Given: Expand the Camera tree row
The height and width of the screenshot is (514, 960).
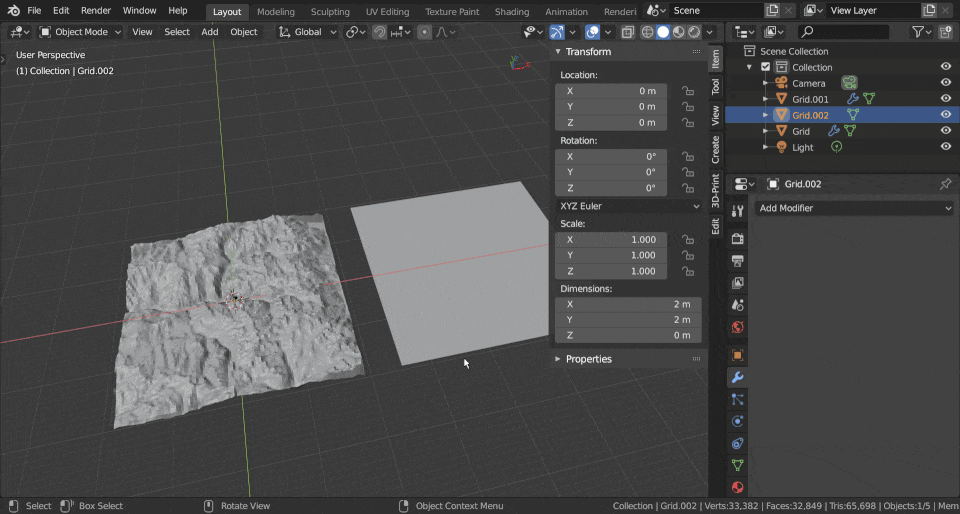Looking at the screenshot, I should 765,83.
